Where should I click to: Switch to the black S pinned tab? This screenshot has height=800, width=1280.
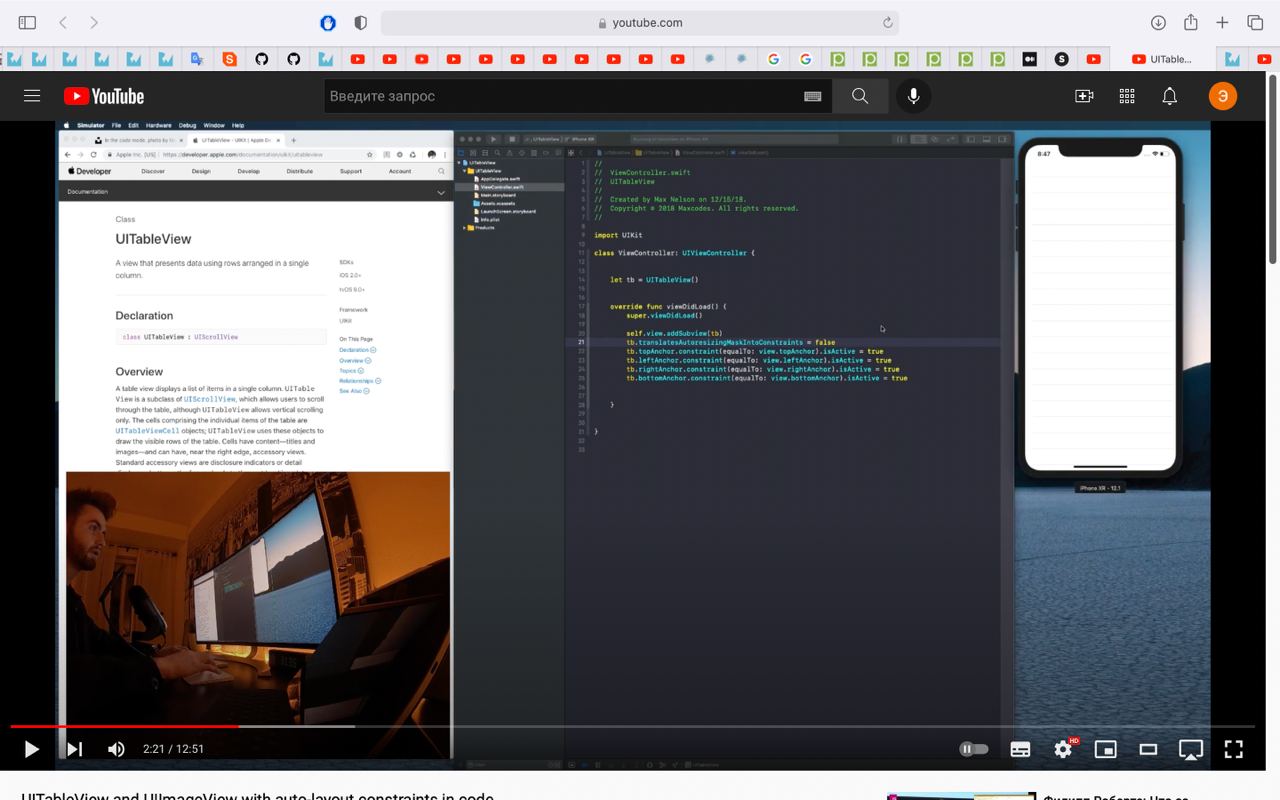[1061, 59]
